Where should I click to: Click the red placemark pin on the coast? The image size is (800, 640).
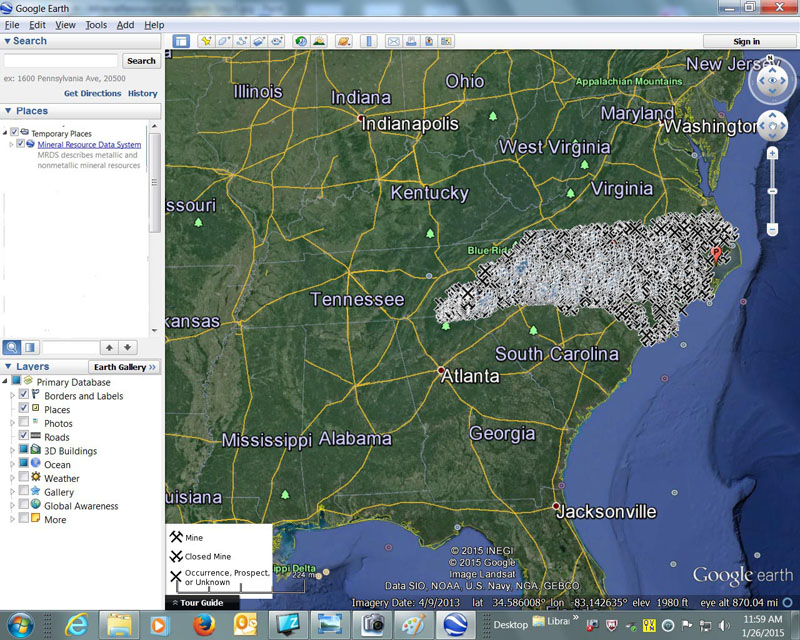[x=716, y=254]
